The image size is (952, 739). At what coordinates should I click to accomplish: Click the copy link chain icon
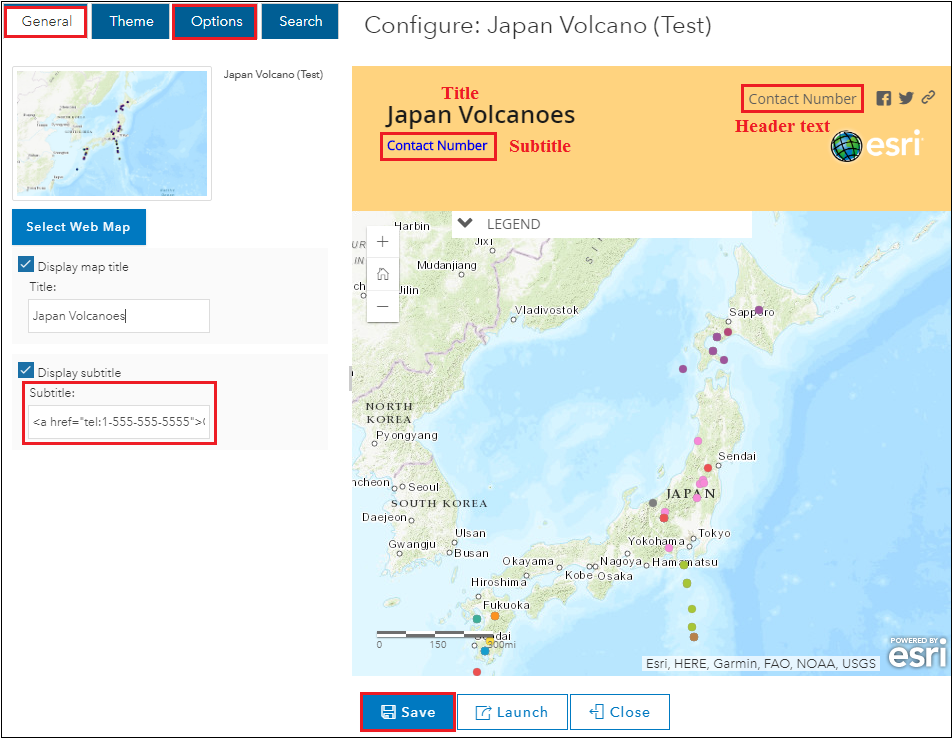coord(929,98)
